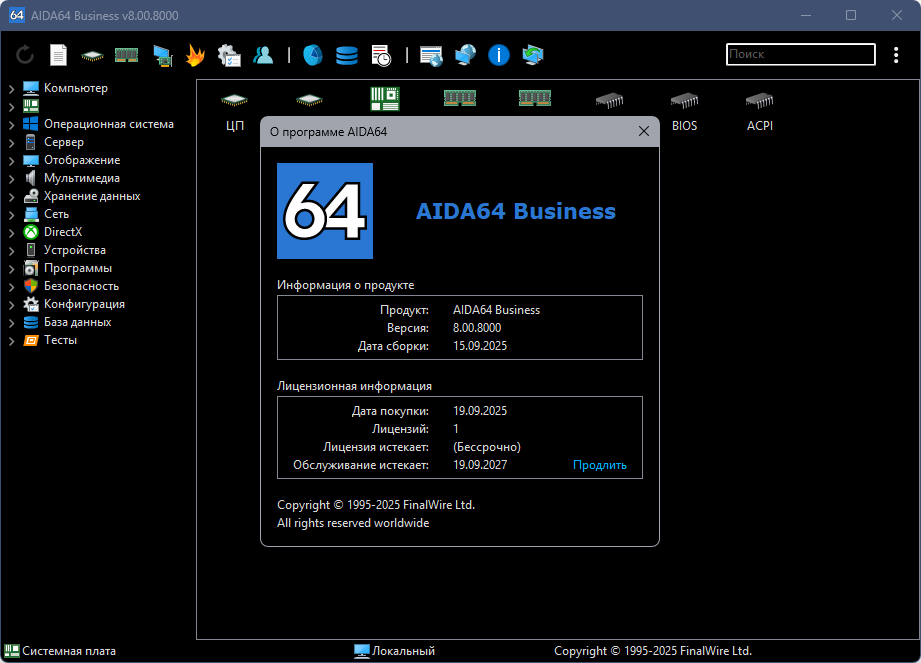Click the monitor icon beside Локальный
Viewport: 921px width, 663px height.
(x=362, y=651)
